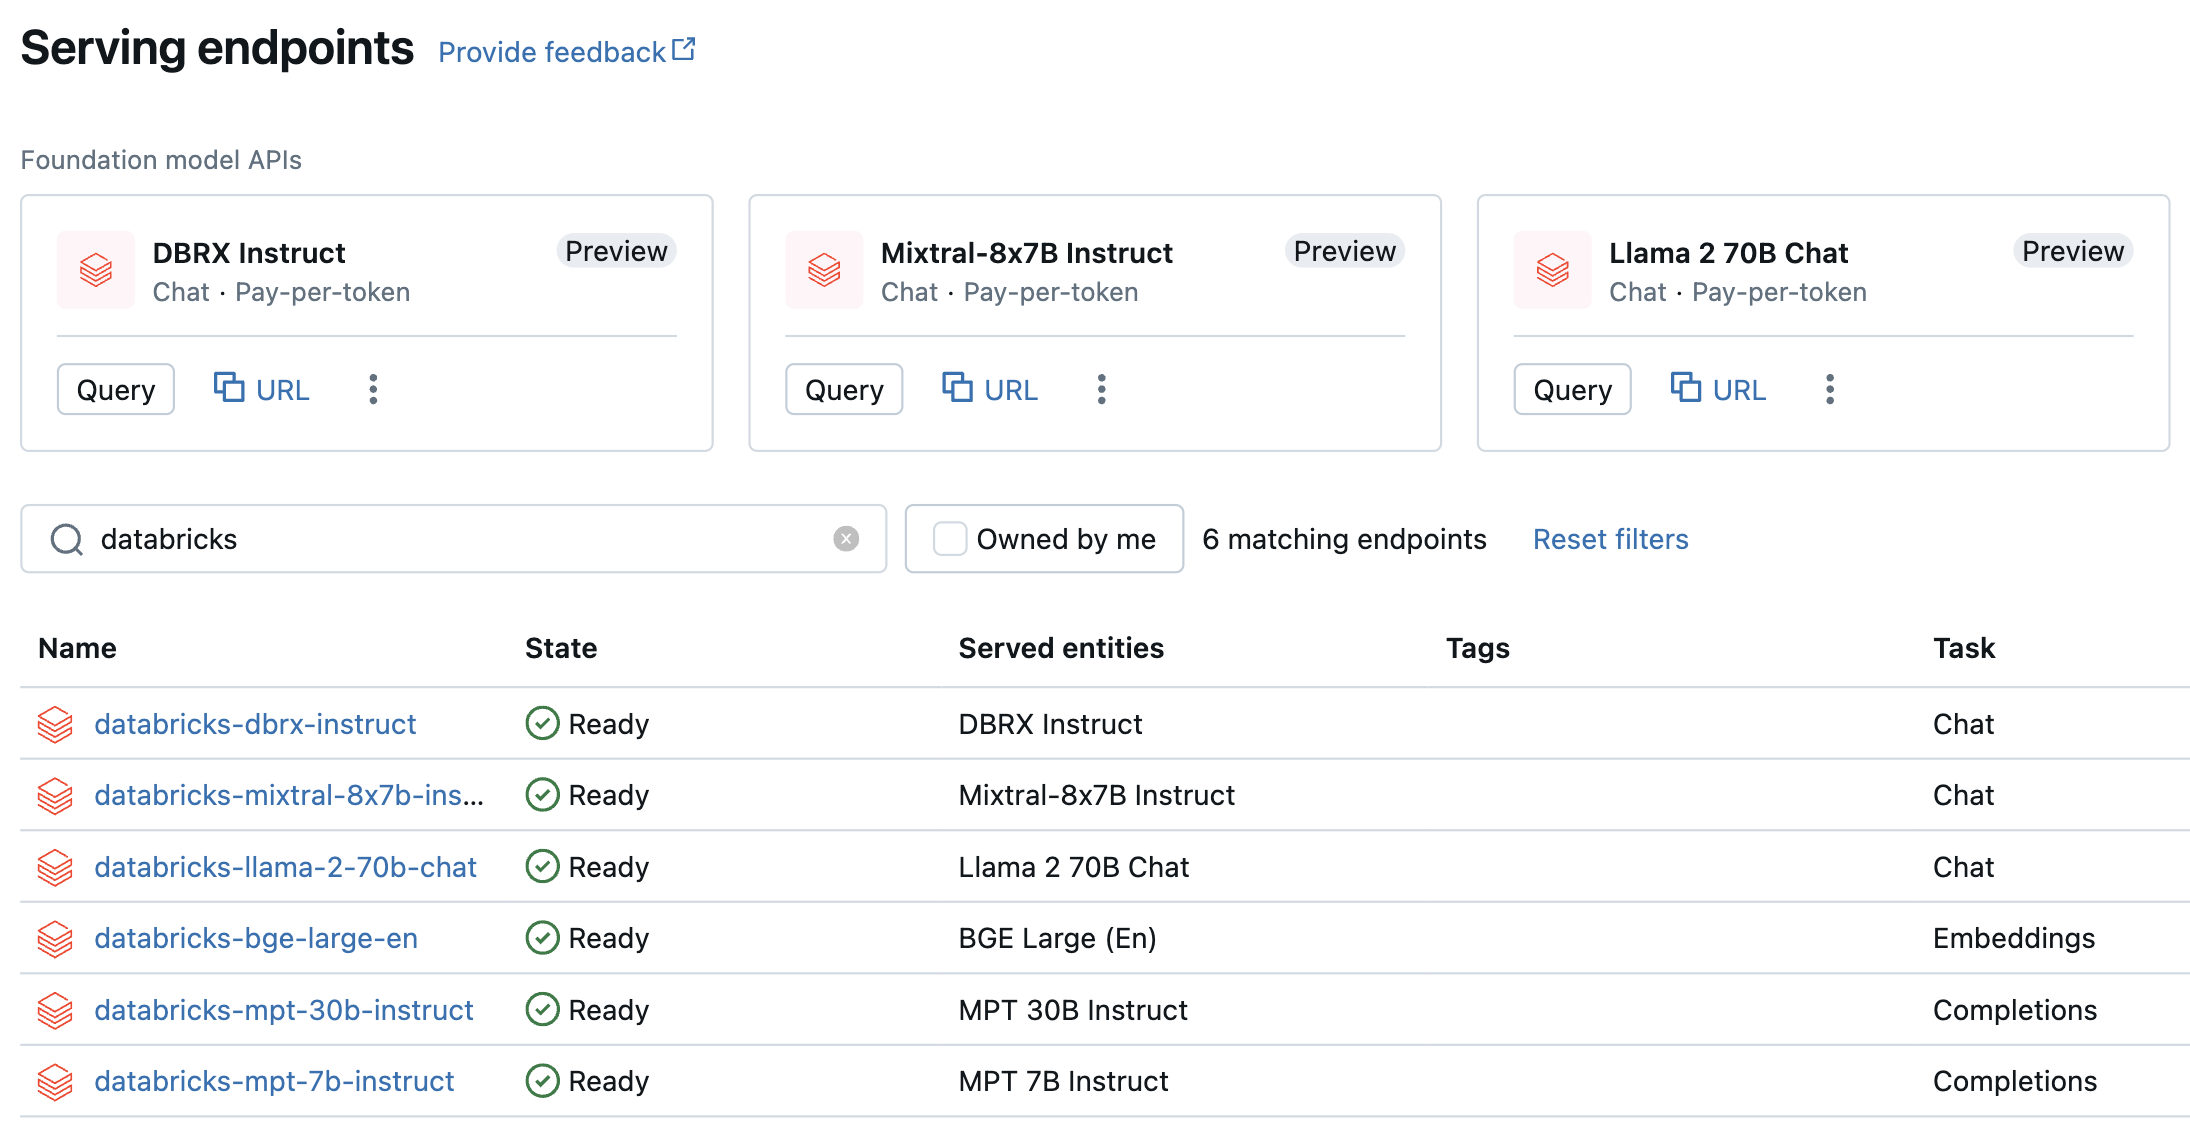Open databricks-llama-2-70b-chat endpoint
This screenshot has width=2190, height=1130.
(x=285, y=867)
